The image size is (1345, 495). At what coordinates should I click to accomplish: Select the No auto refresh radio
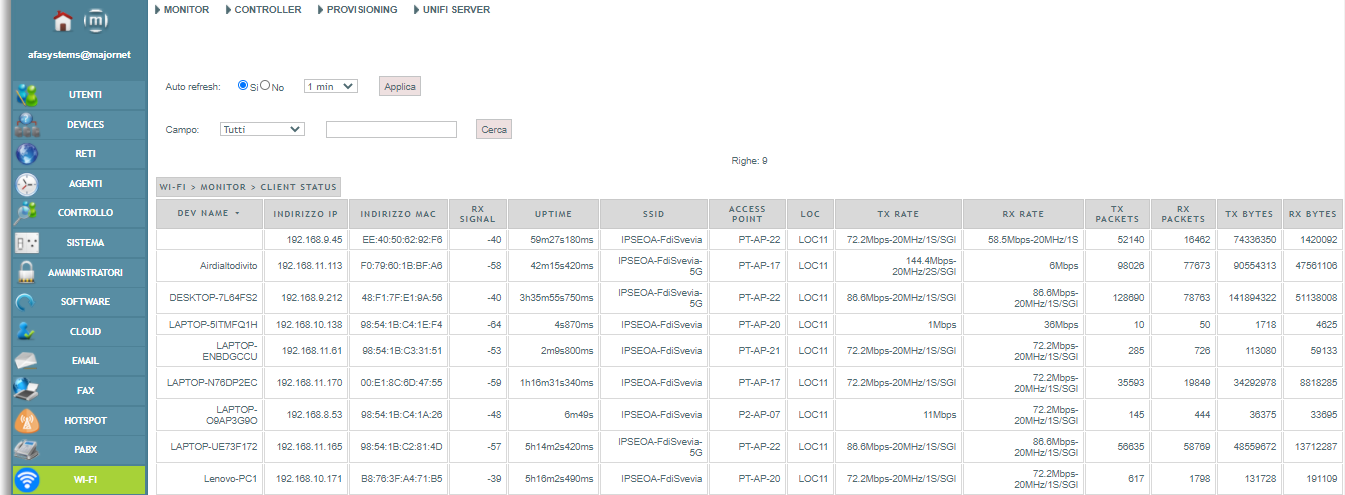(266, 86)
